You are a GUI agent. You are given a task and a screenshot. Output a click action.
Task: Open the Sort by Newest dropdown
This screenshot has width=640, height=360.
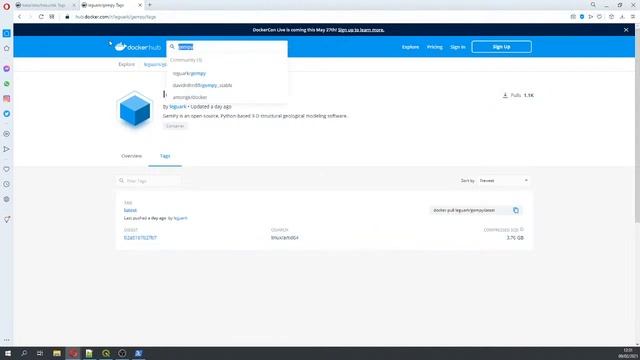[x=503, y=180]
